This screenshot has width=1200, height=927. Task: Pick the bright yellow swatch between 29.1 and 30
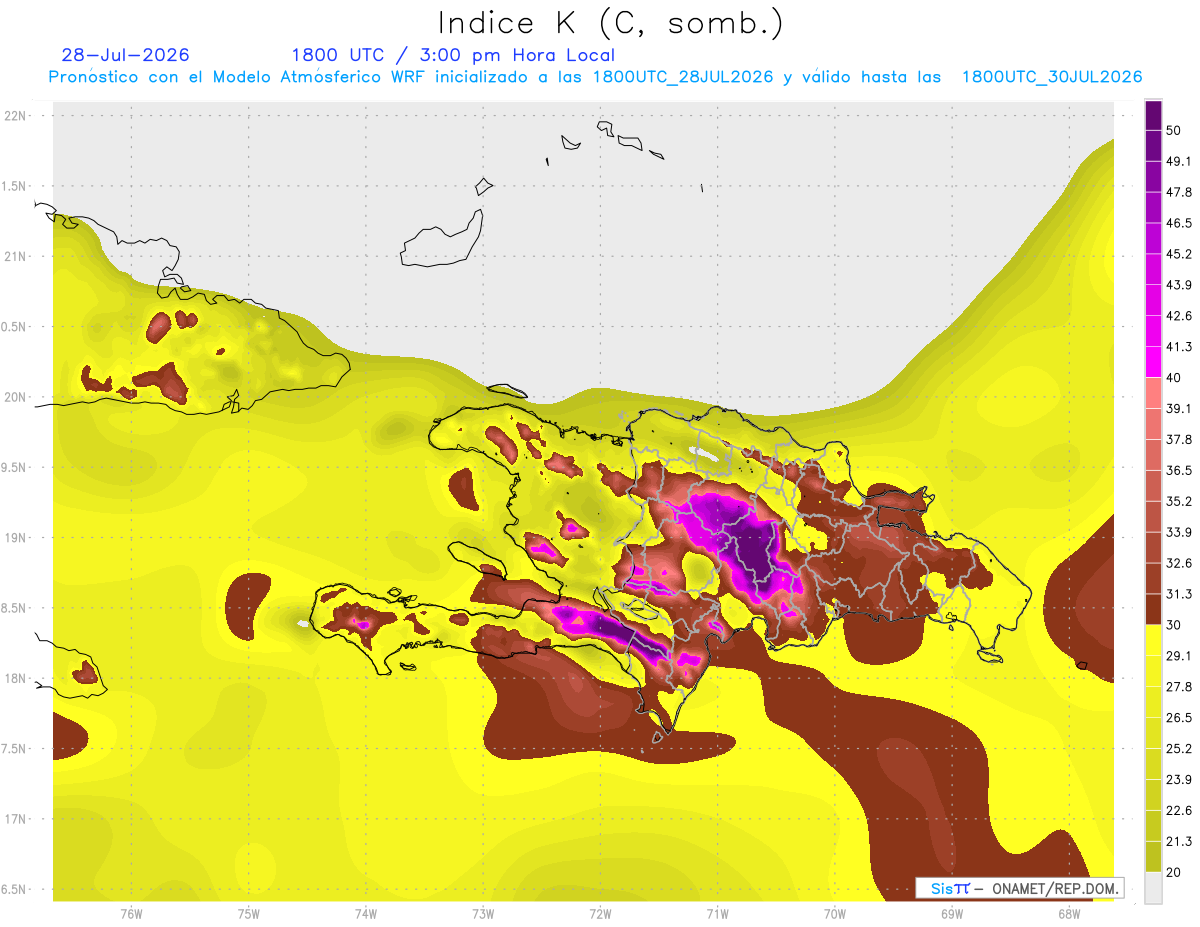[1153, 641]
